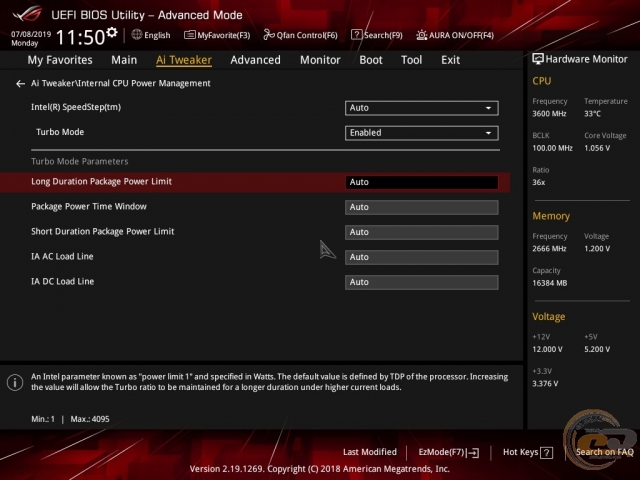640x480 pixels.
Task: Click Intel(R) SpeedStep(tm) label
Action: [76, 107]
